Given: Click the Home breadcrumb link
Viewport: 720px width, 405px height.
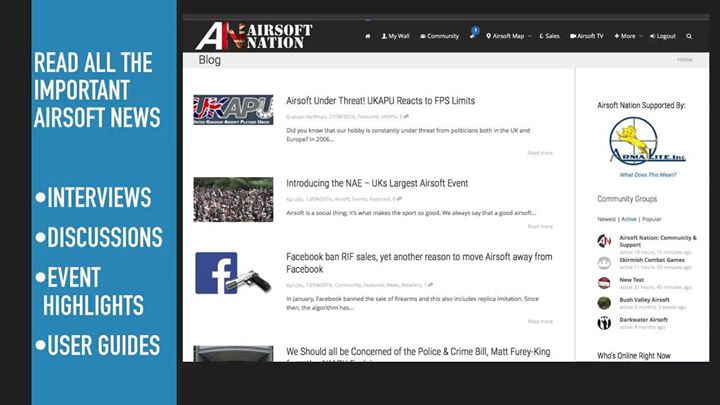Looking at the screenshot, I should click(684, 60).
